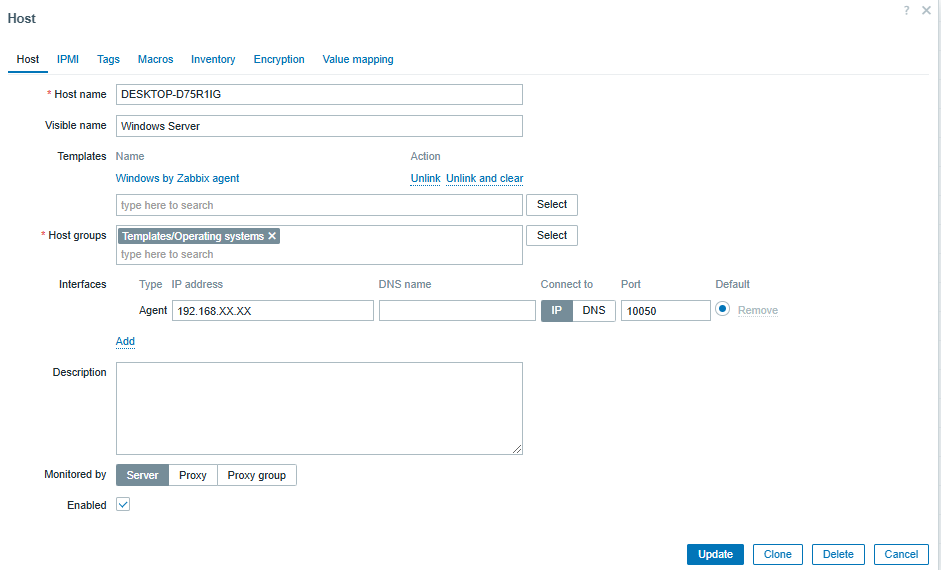This screenshot has height=570, width=941.
Task: Click the Cancel button
Action: pos(901,554)
